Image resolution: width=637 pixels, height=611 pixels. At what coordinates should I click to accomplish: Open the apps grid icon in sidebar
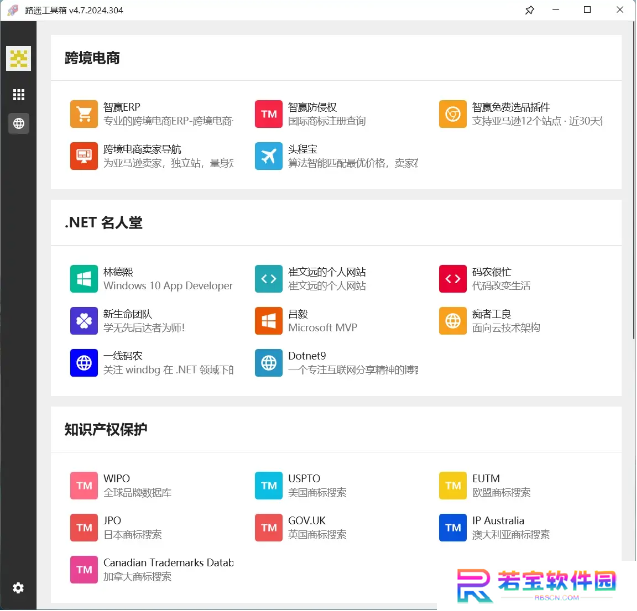(x=18, y=95)
